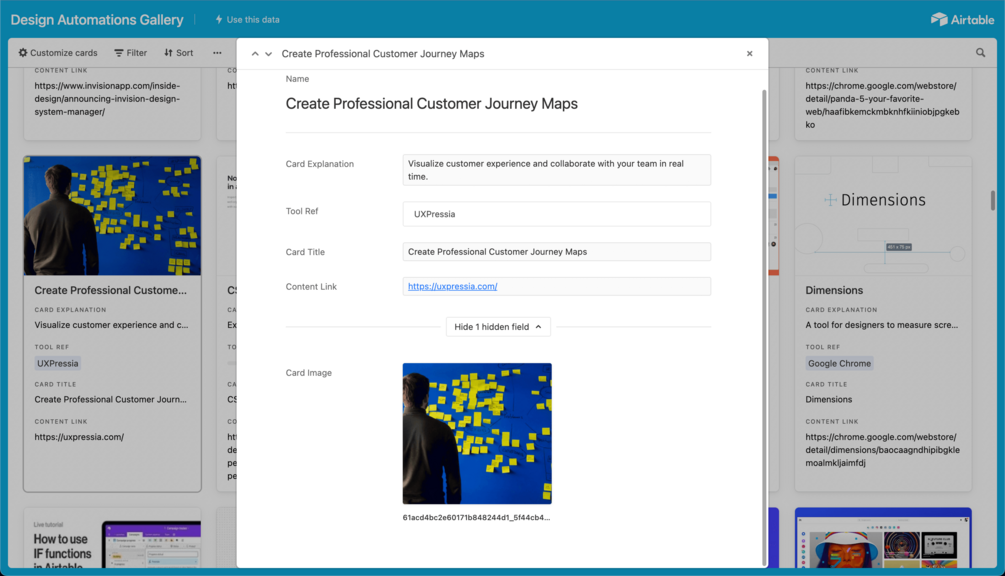Open Customize cards settings
This screenshot has height=576, width=1005.
point(58,53)
